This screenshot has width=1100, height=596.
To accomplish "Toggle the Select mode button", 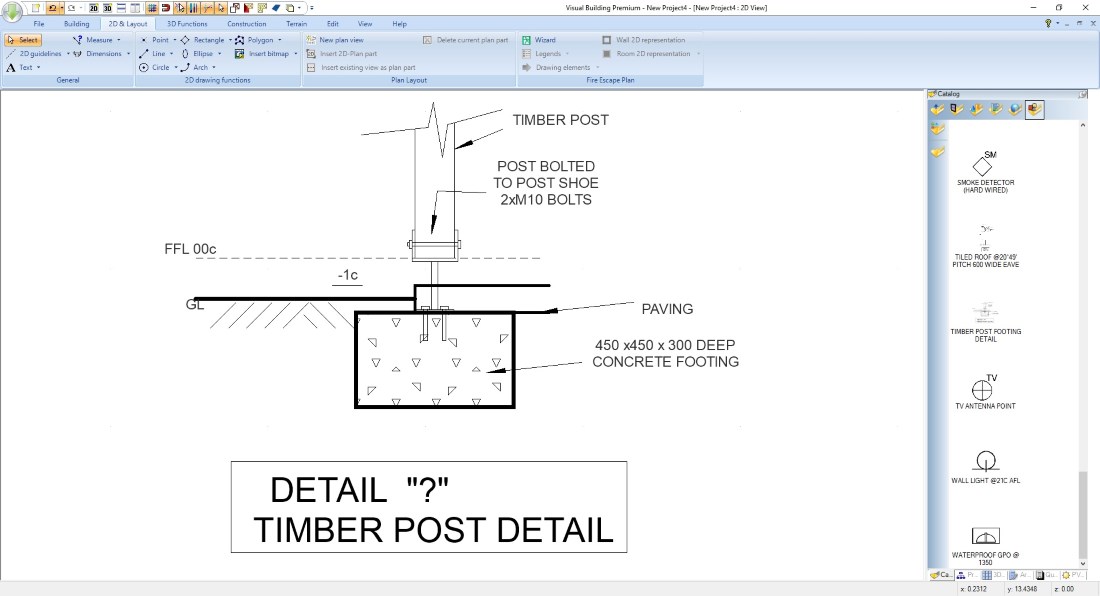I will 23,40.
